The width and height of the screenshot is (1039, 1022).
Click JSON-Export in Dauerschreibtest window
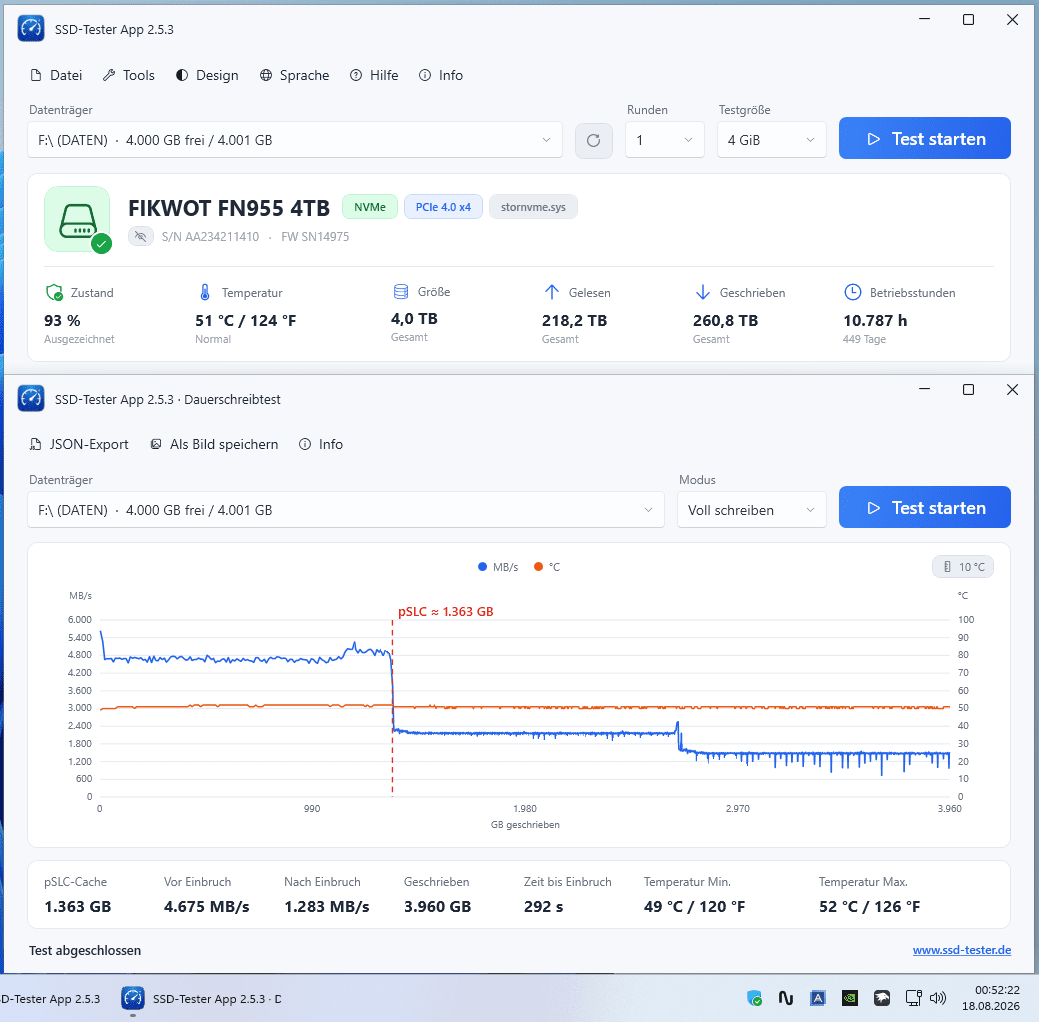pos(80,445)
